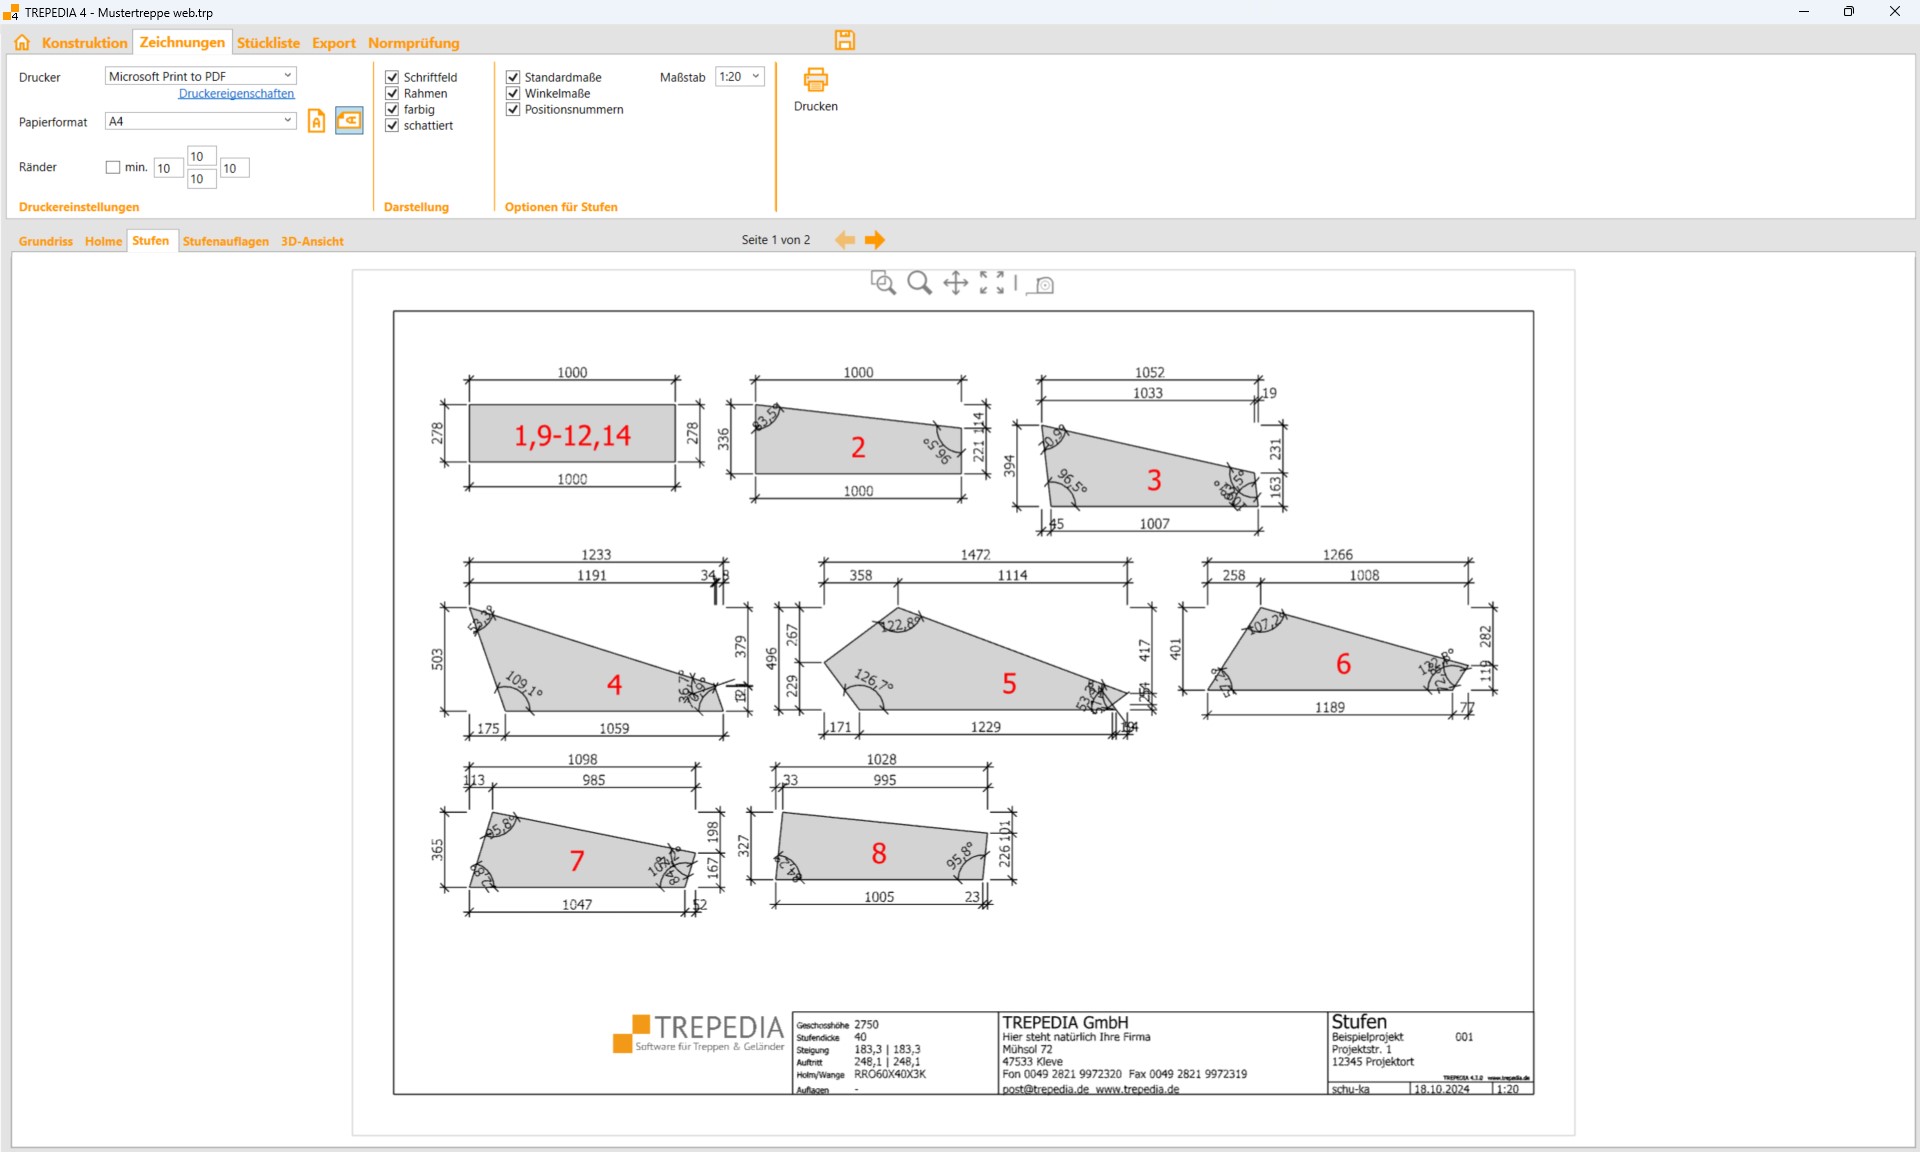Click the save disk icon
This screenshot has width=1920, height=1152.
click(x=845, y=40)
